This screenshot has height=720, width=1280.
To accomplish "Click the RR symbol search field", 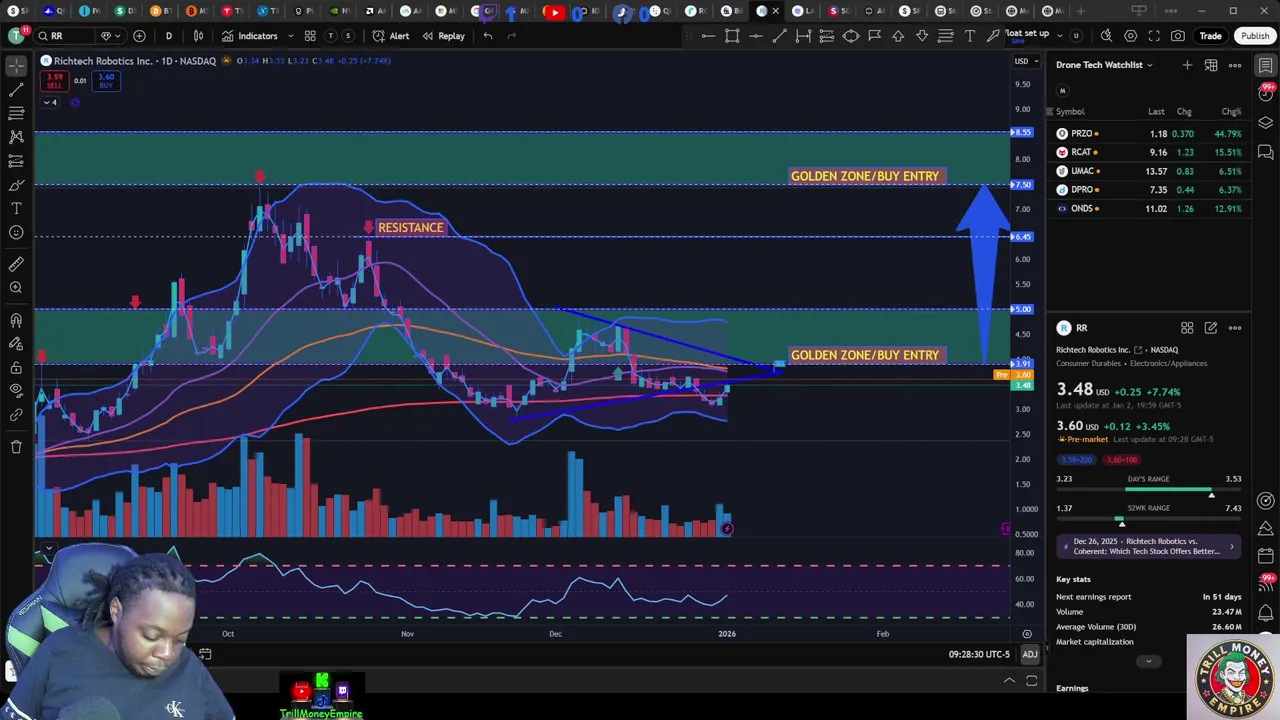I will pyautogui.click(x=66, y=36).
